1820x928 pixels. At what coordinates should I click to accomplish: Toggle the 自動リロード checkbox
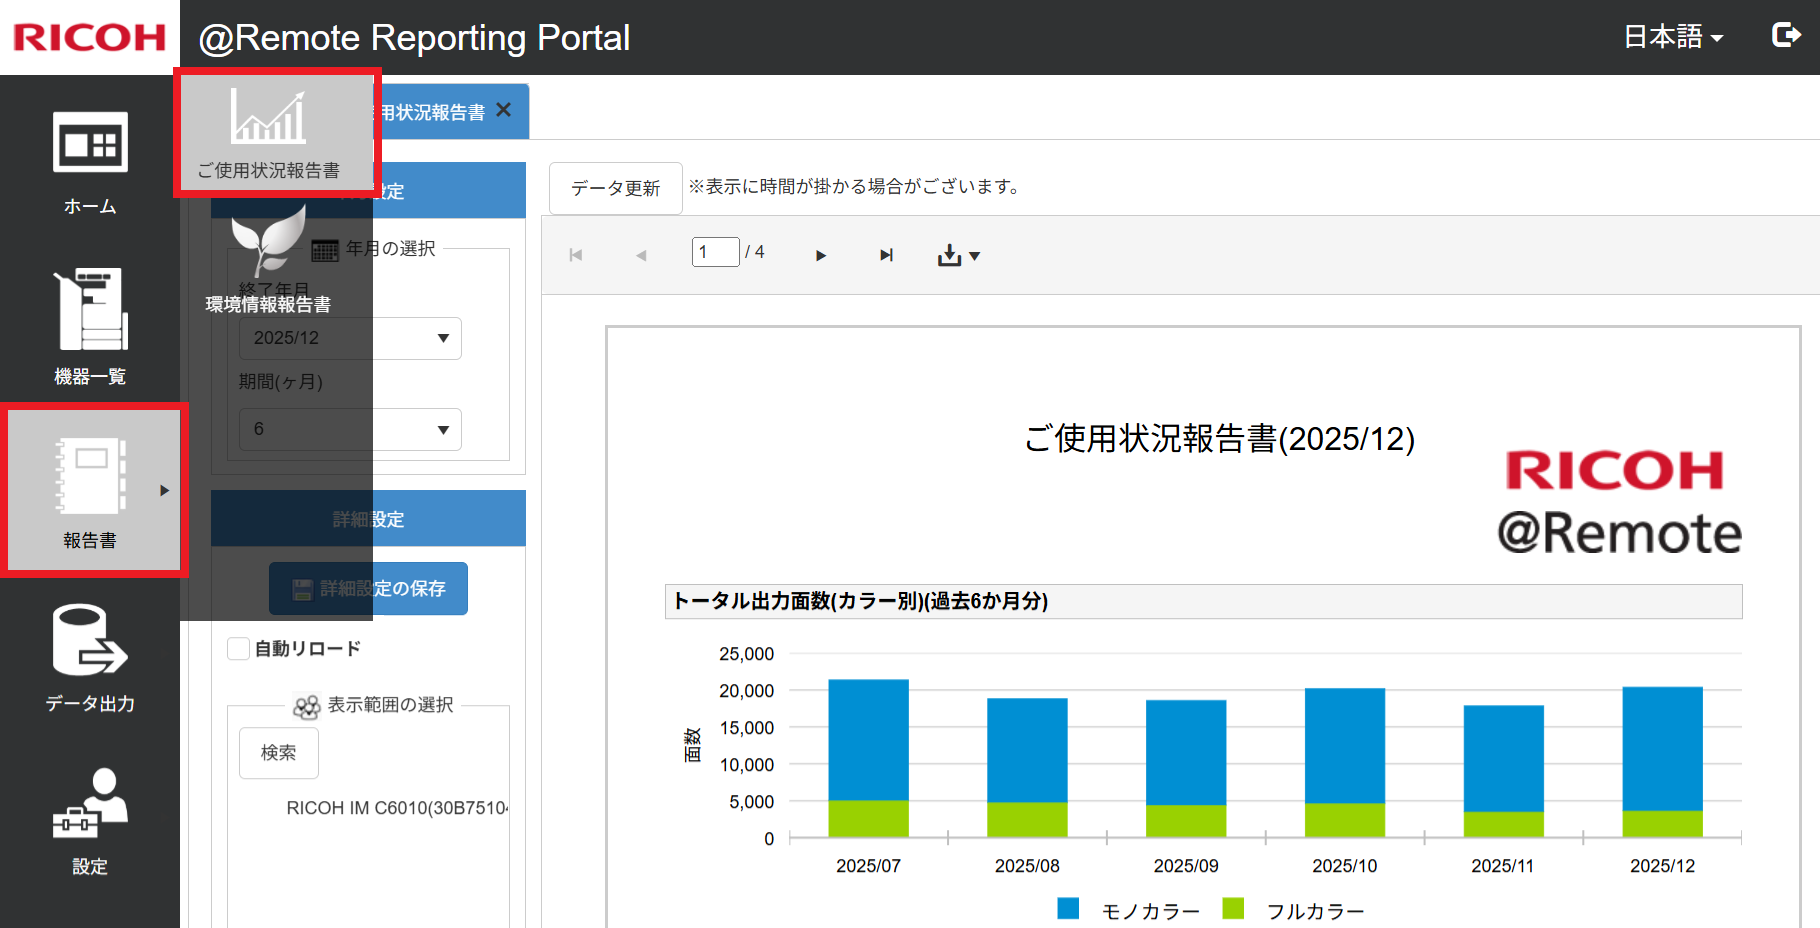[x=238, y=649]
